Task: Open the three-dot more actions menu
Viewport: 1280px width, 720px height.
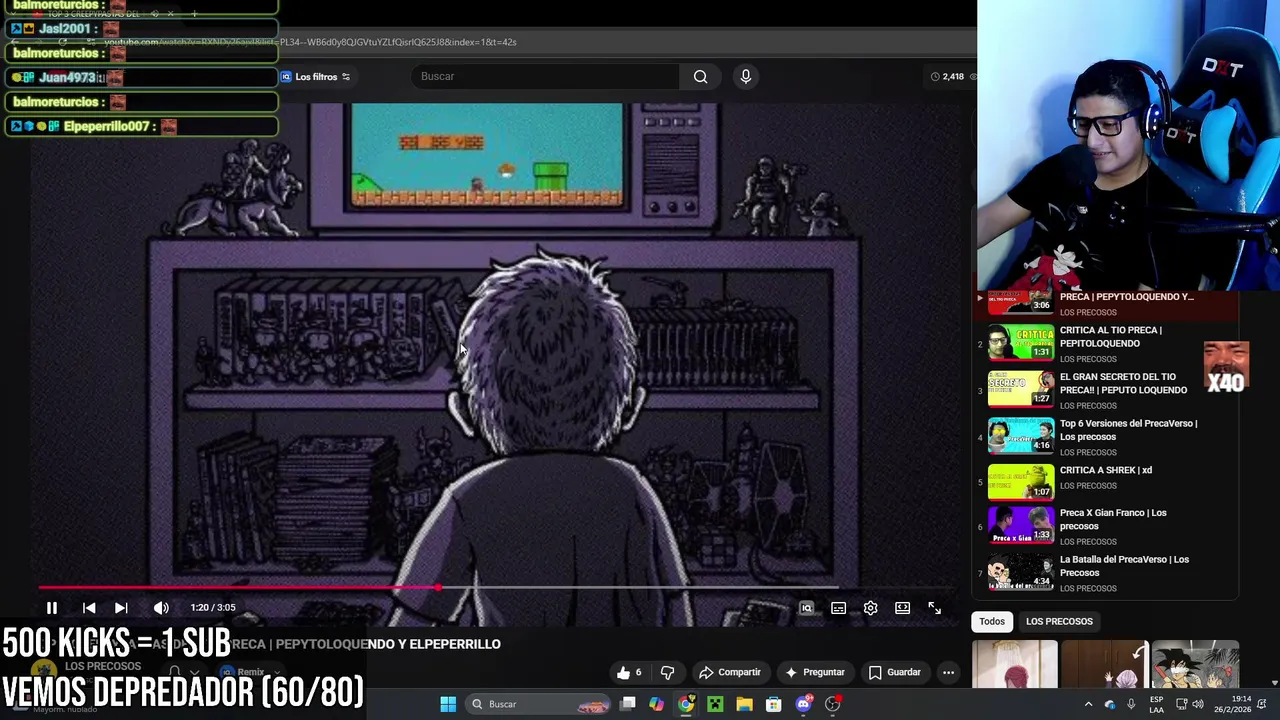Action: 948,672
